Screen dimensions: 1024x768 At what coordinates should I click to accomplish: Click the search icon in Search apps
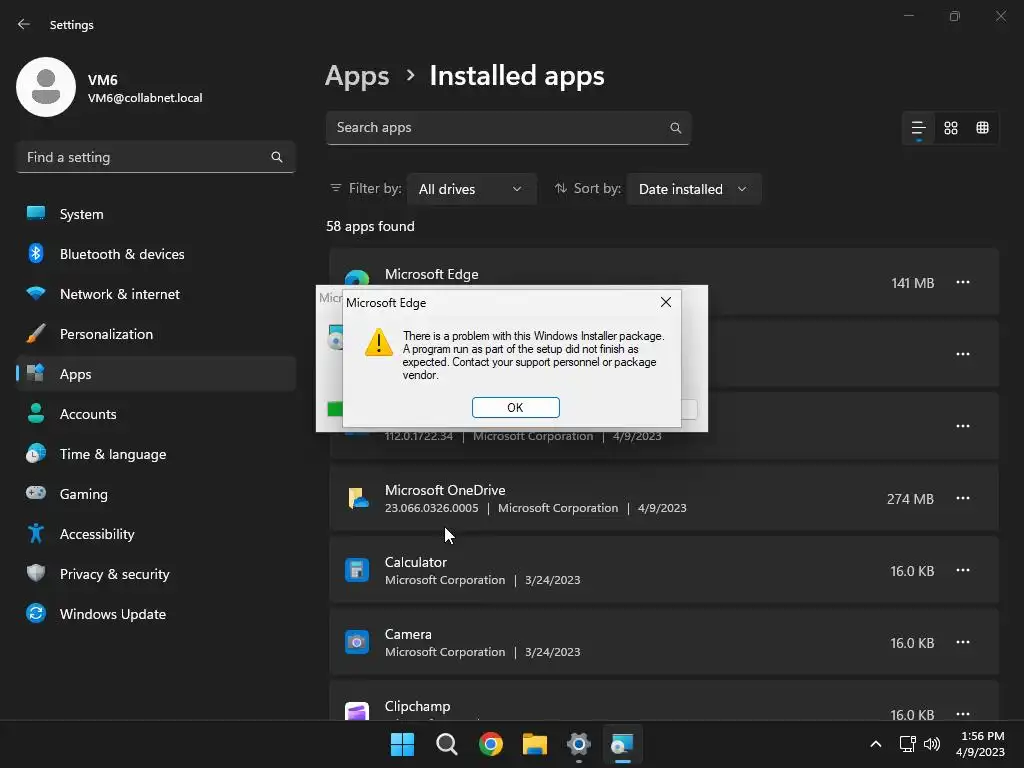click(x=676, y=128)
